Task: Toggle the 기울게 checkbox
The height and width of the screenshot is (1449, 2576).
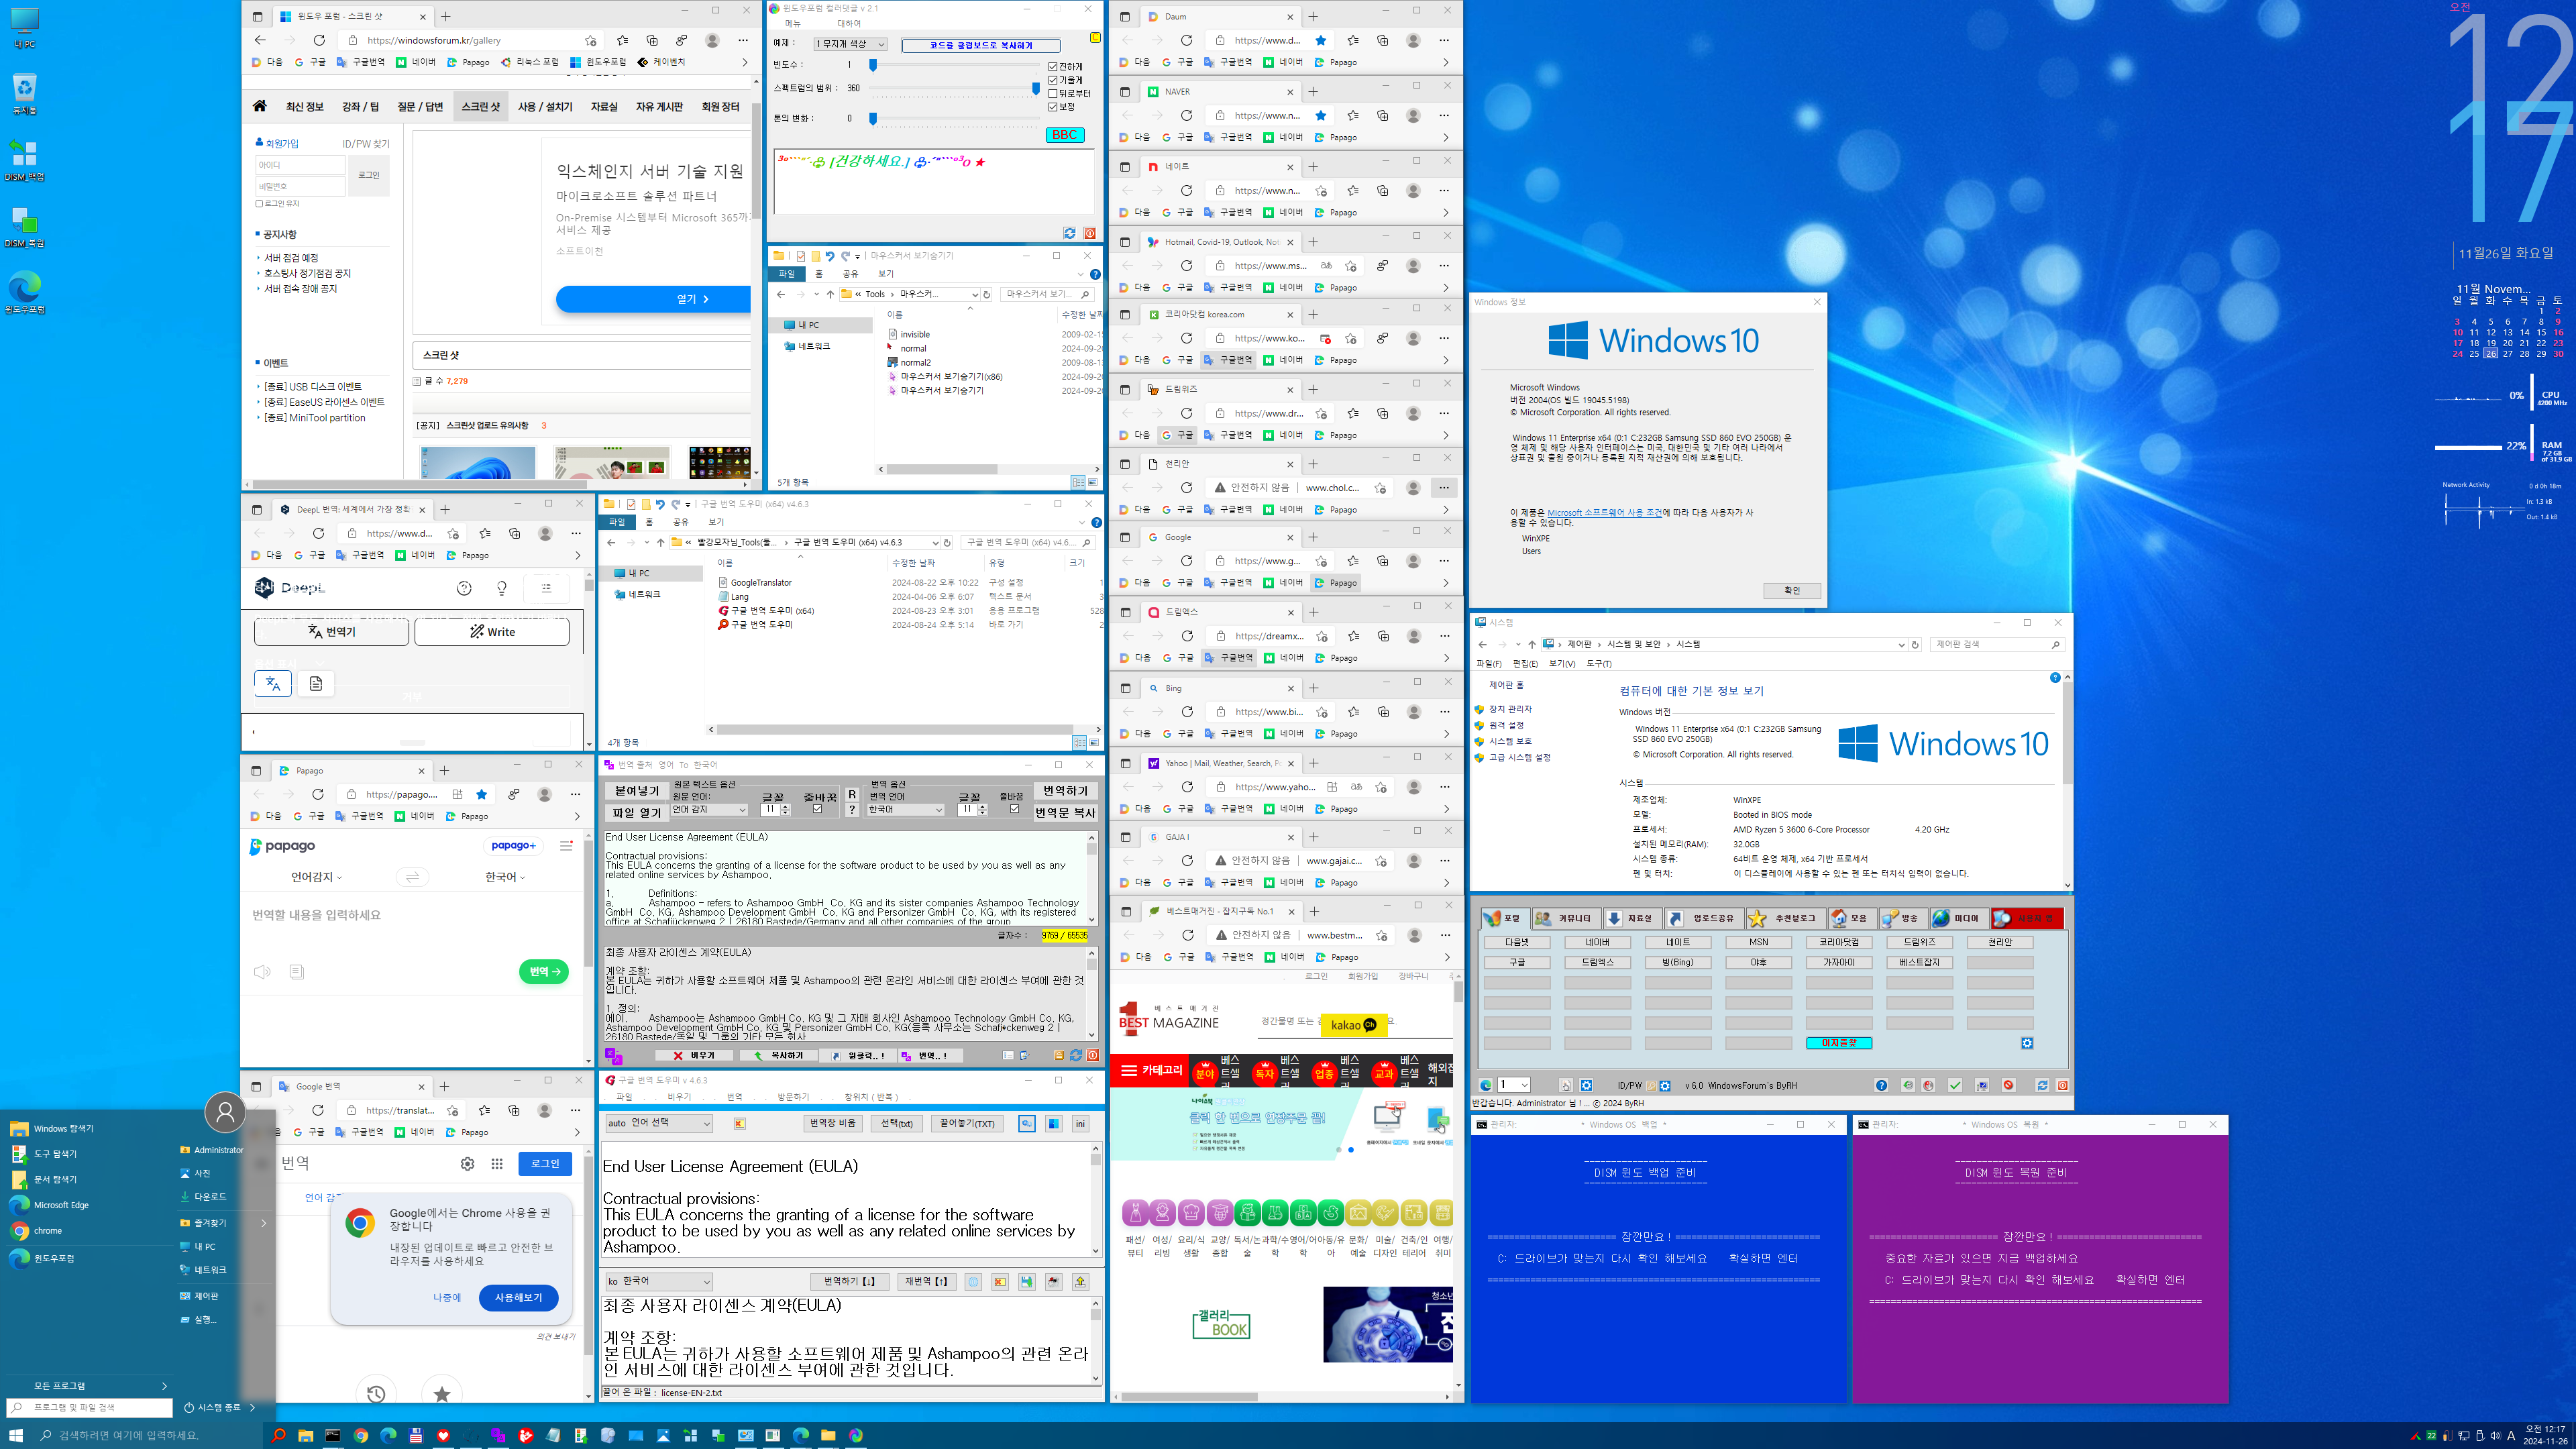Action: 1053,80
